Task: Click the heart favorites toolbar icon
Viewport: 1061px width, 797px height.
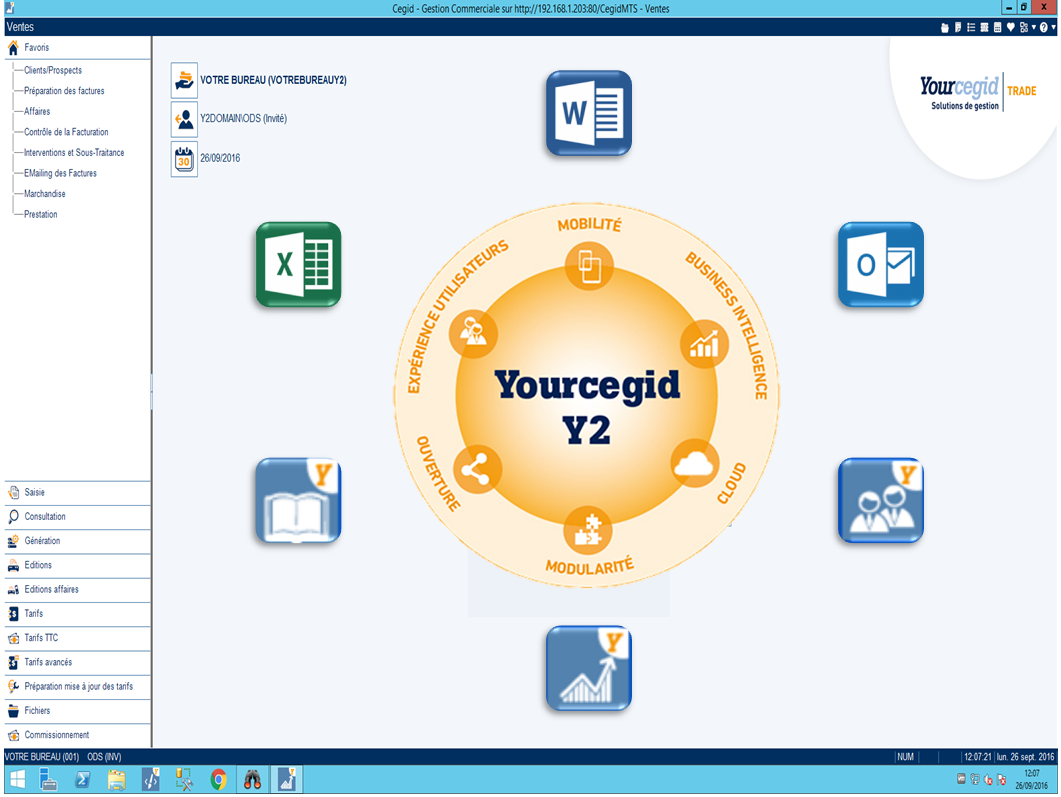Action: pyautogui.click(x=1010, y=27)
